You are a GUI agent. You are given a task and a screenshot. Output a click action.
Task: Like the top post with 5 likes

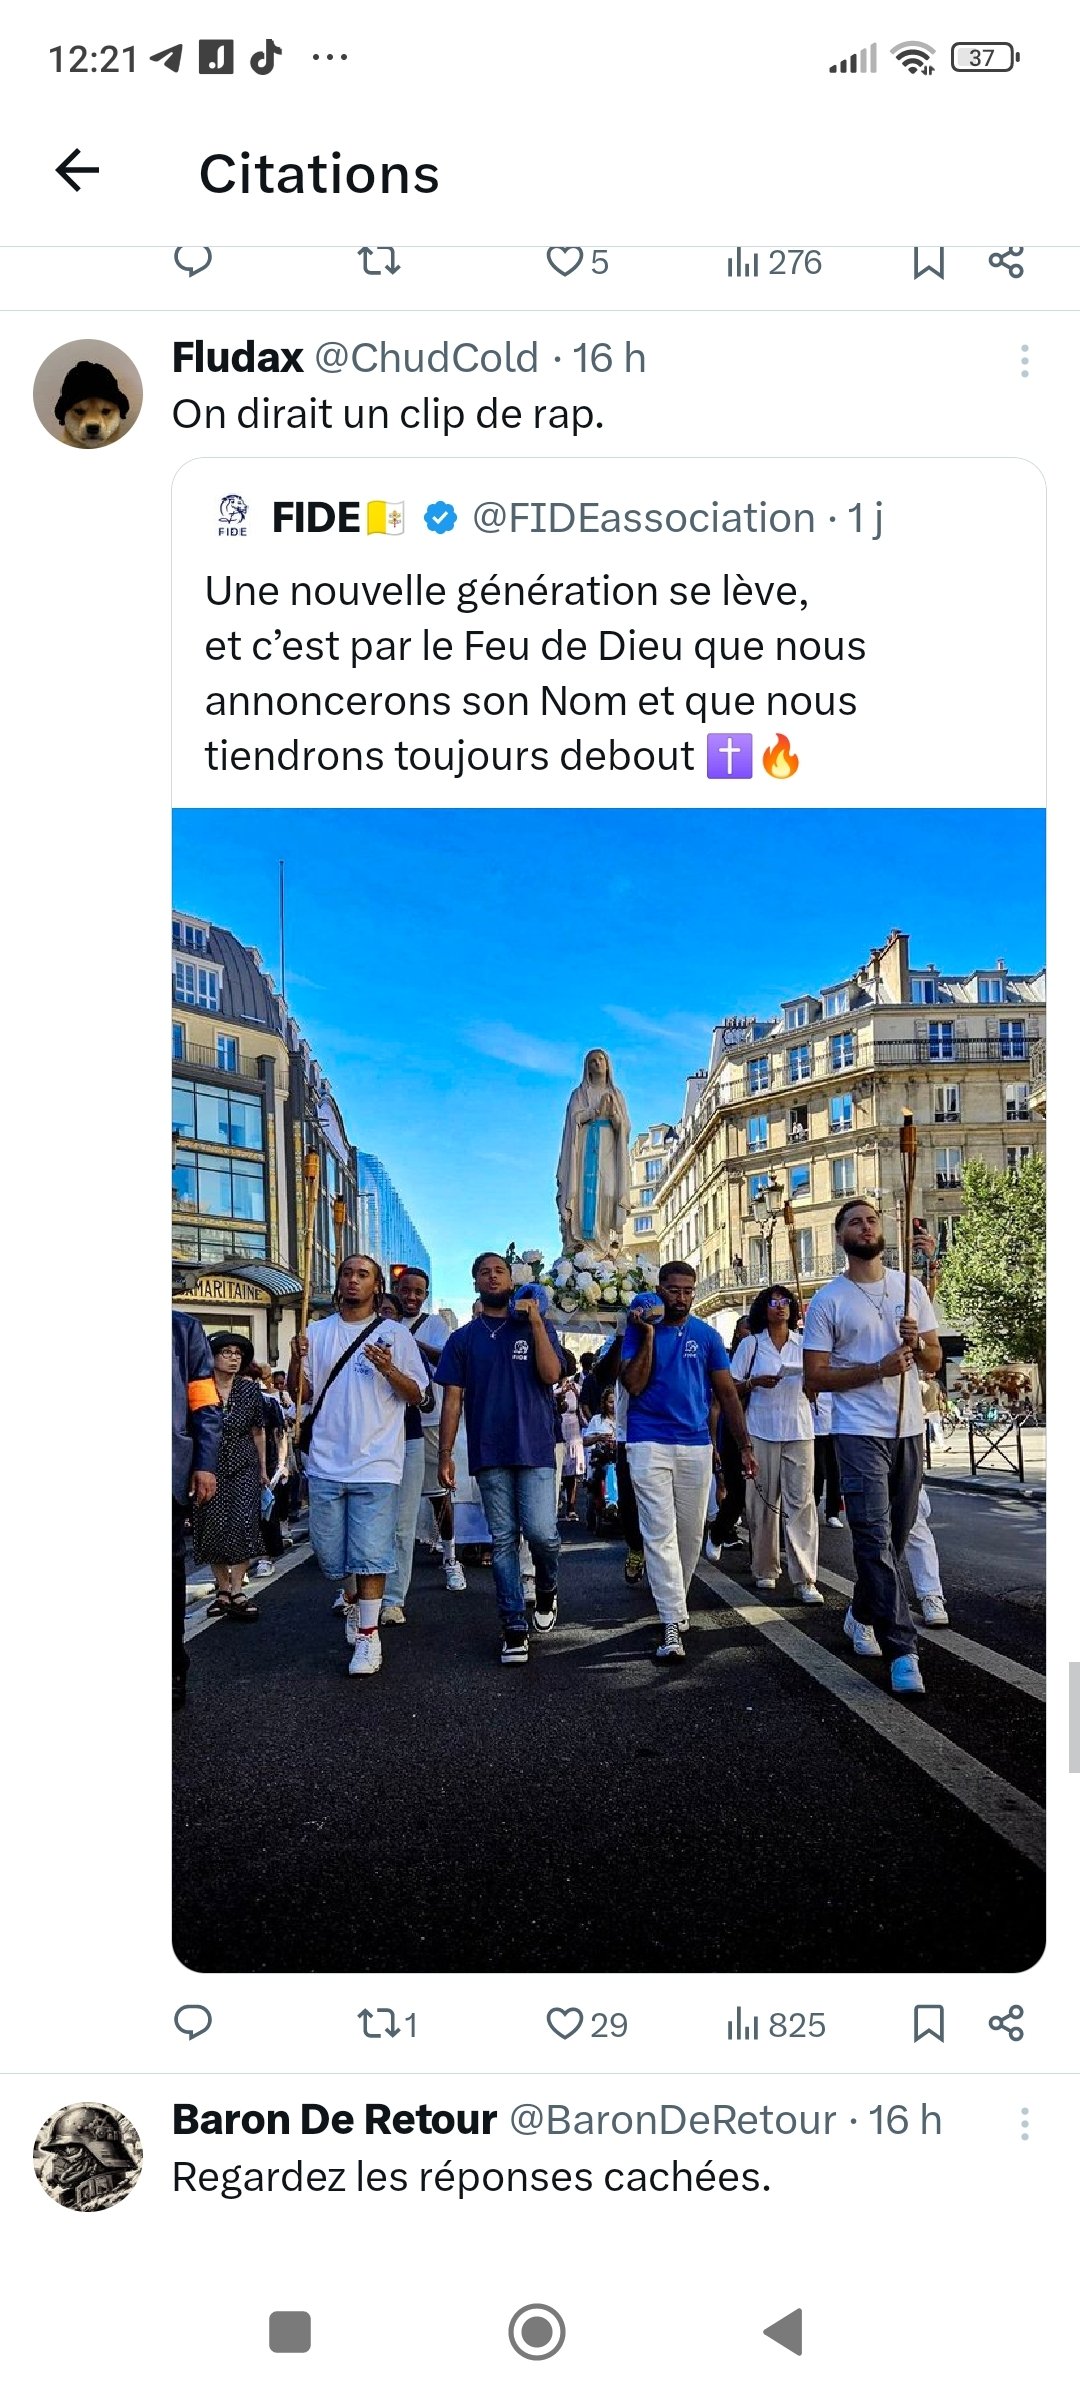577,262
